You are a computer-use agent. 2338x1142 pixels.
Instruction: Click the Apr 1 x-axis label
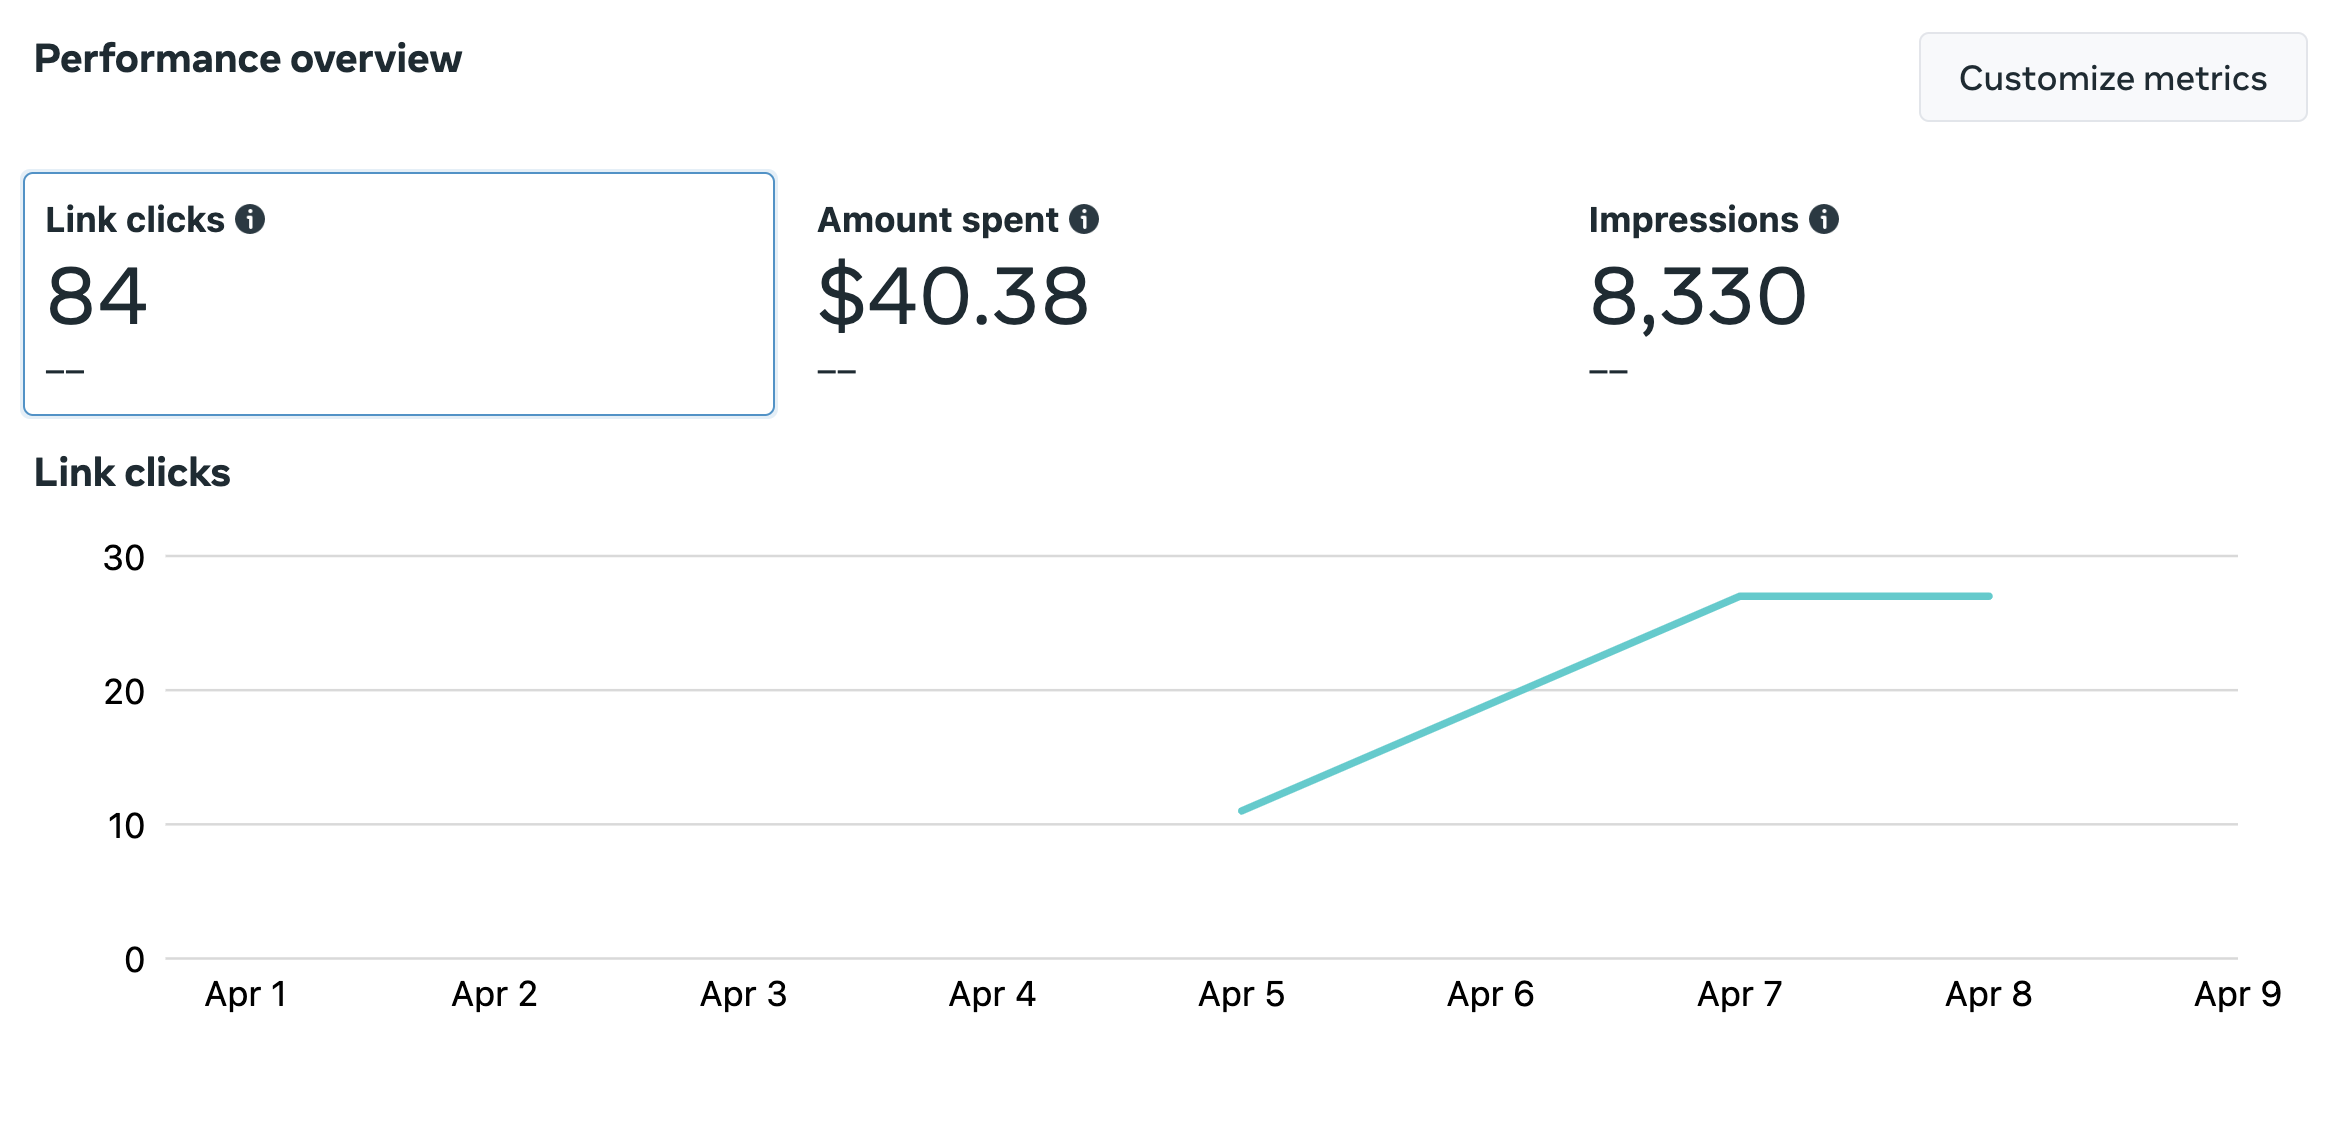(246, 994)
